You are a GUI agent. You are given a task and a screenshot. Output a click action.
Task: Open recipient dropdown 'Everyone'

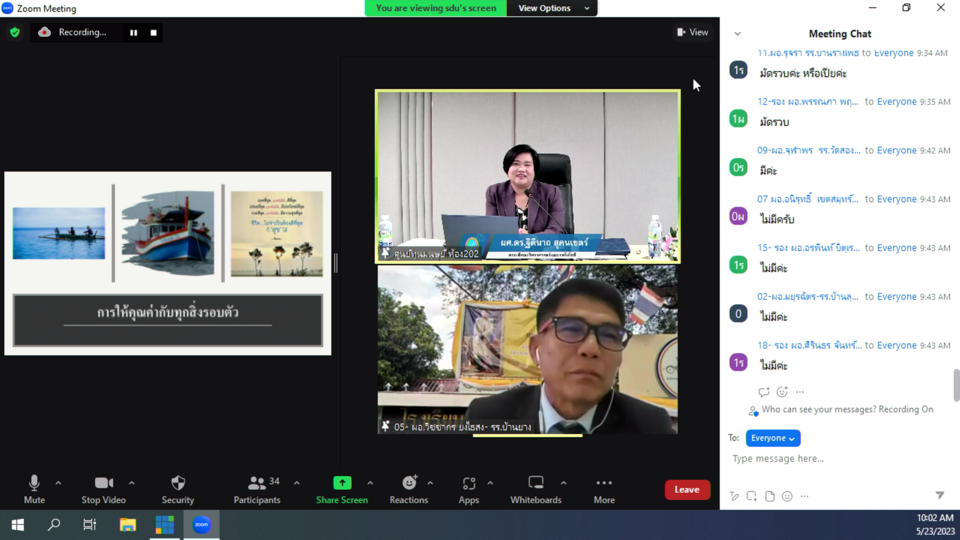pyautogui.click(x=773, y=438)
